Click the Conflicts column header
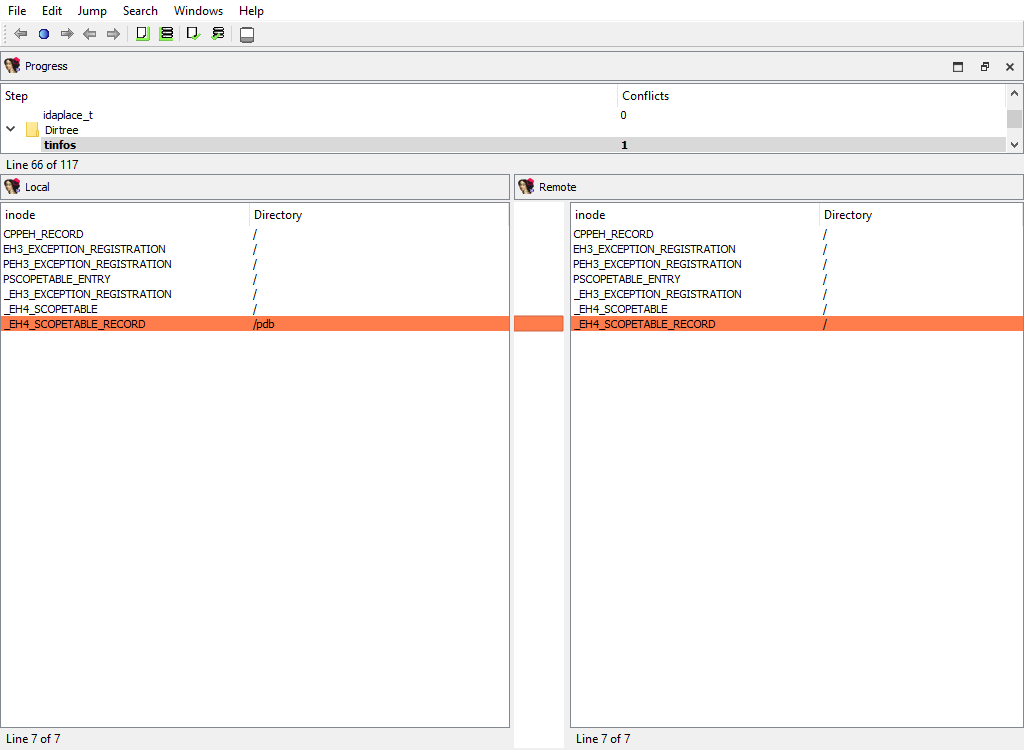The image size is (1024, 750). (x=645, y=96)
